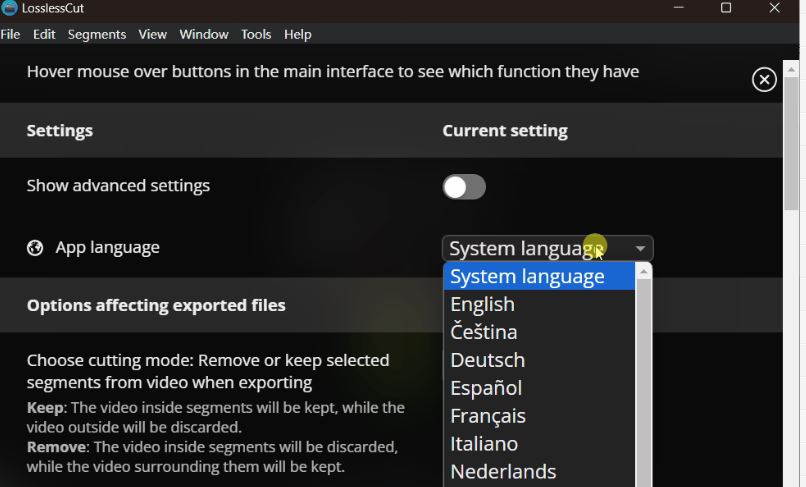806x487 pixels.
Task: Select English from the language list
Action: coord(482,304)
